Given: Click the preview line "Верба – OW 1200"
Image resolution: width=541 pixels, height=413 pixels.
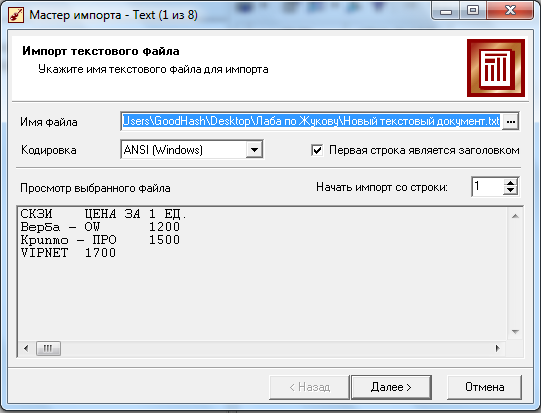Looking at the screenshot, I should pos(100,227).
